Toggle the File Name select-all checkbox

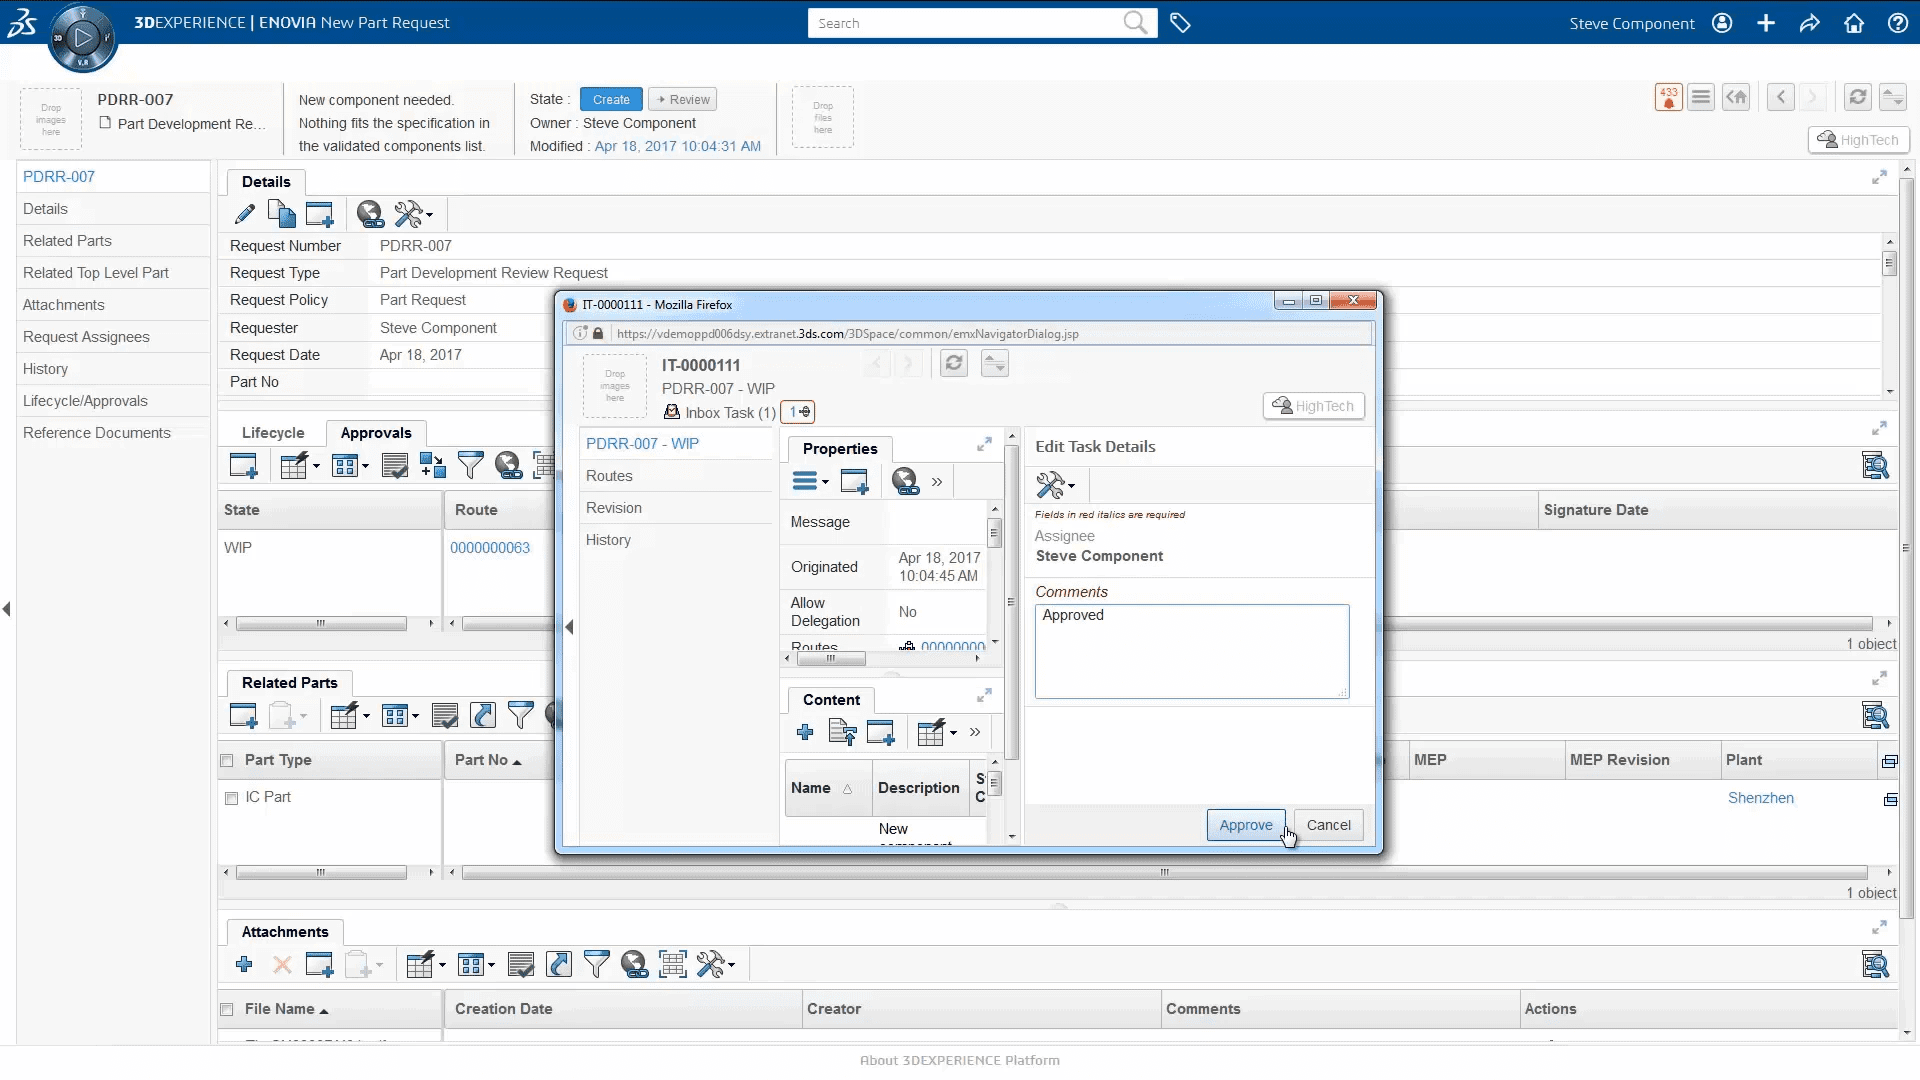tap(227, 1010)
